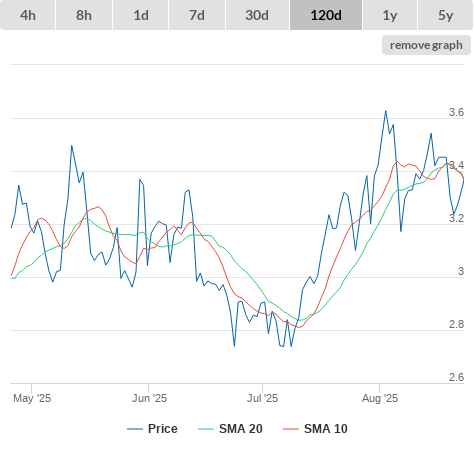
Task: Click the Jul '25 x-axis label
Action: tap(262, 398)
